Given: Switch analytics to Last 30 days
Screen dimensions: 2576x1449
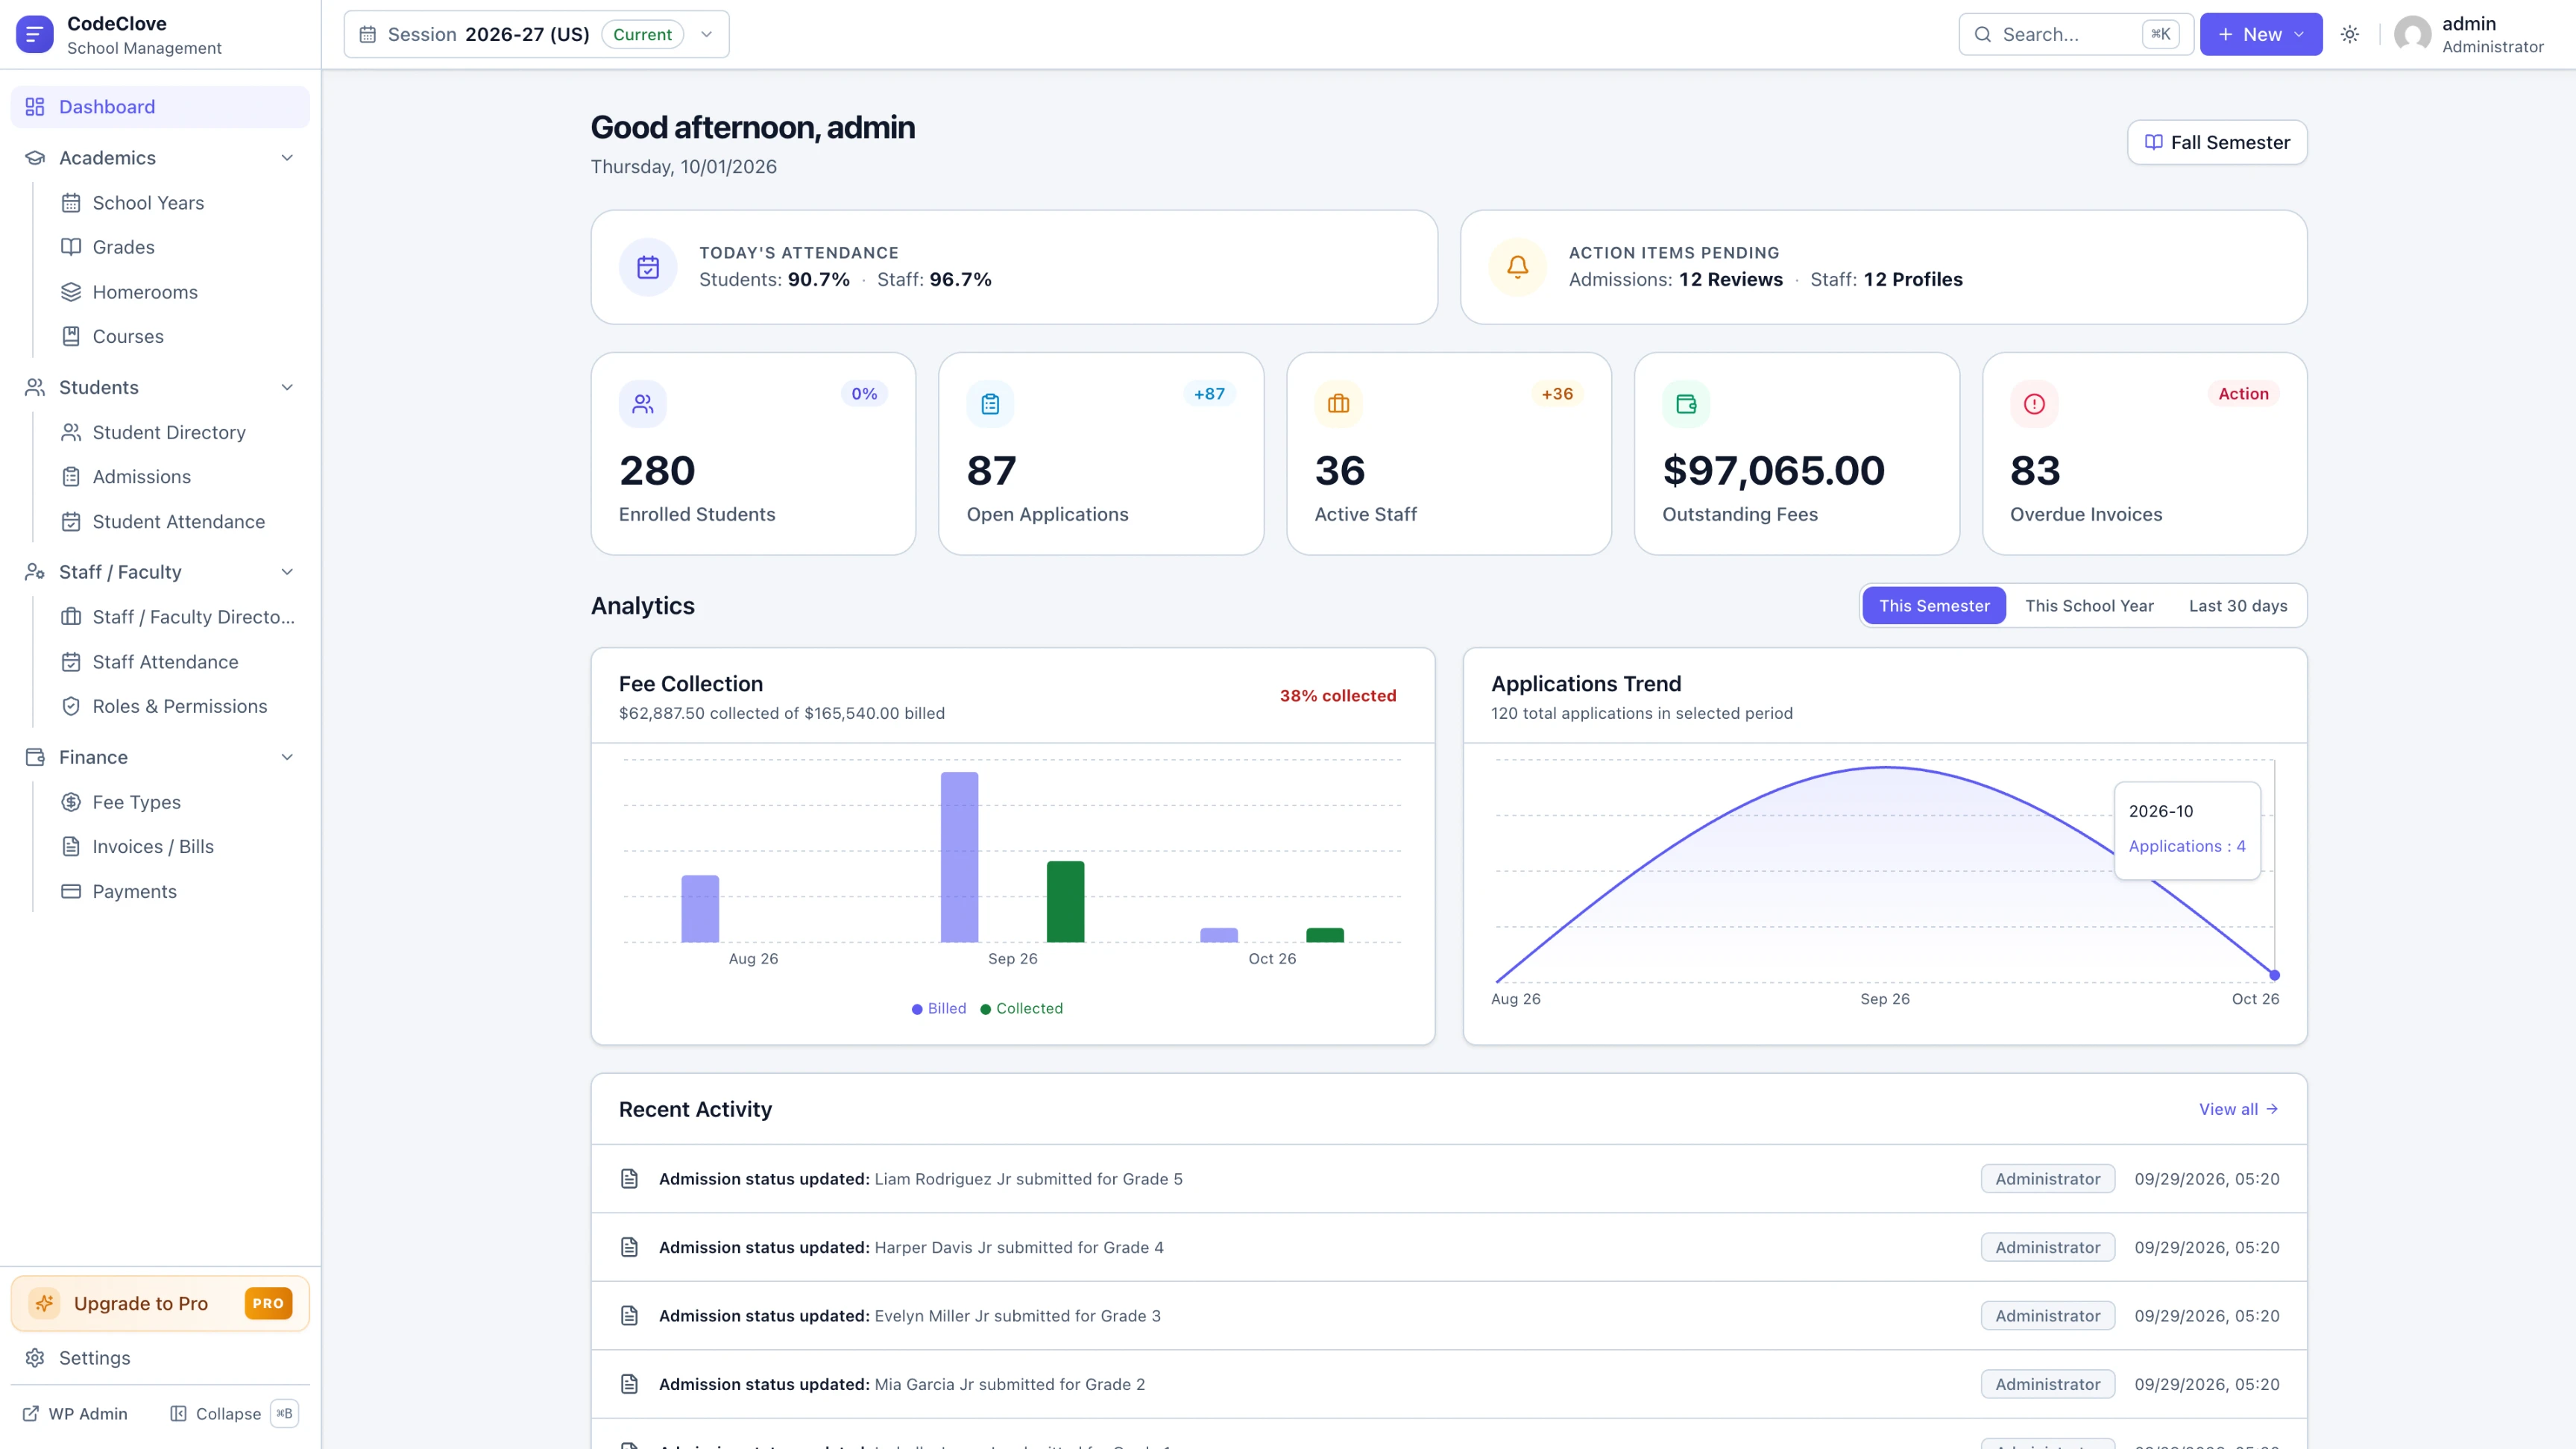Looking at the screenshot, I should pyautogui.click(x=2238, y=606).
